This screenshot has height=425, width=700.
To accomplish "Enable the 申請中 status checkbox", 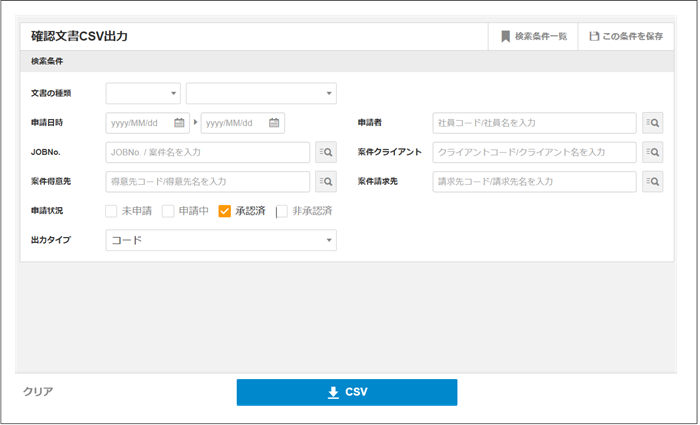I will 168,211.
